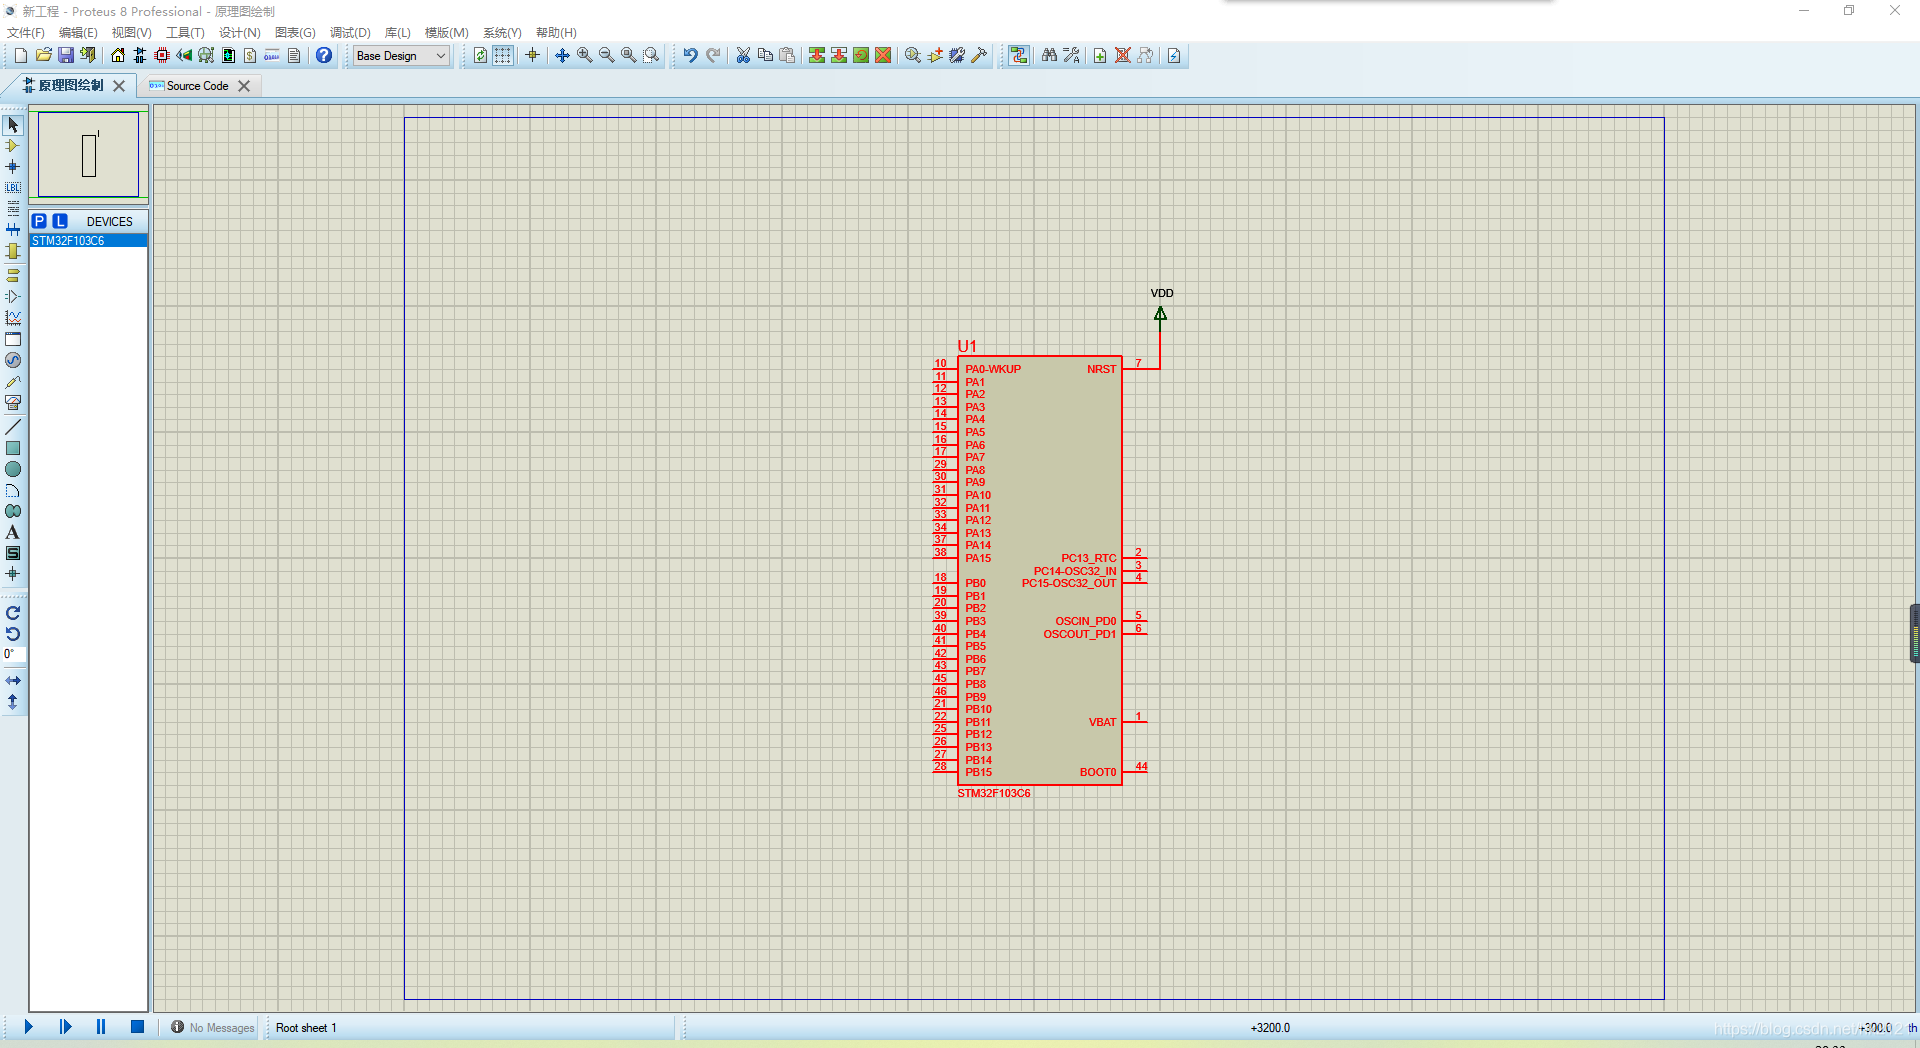Switch to the Source Code tab

(x=197, y=86)
